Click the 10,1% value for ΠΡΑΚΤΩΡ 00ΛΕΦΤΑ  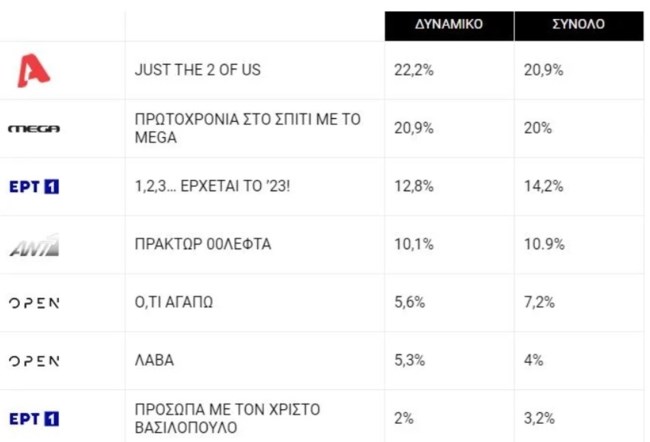[x=414, y=244]
